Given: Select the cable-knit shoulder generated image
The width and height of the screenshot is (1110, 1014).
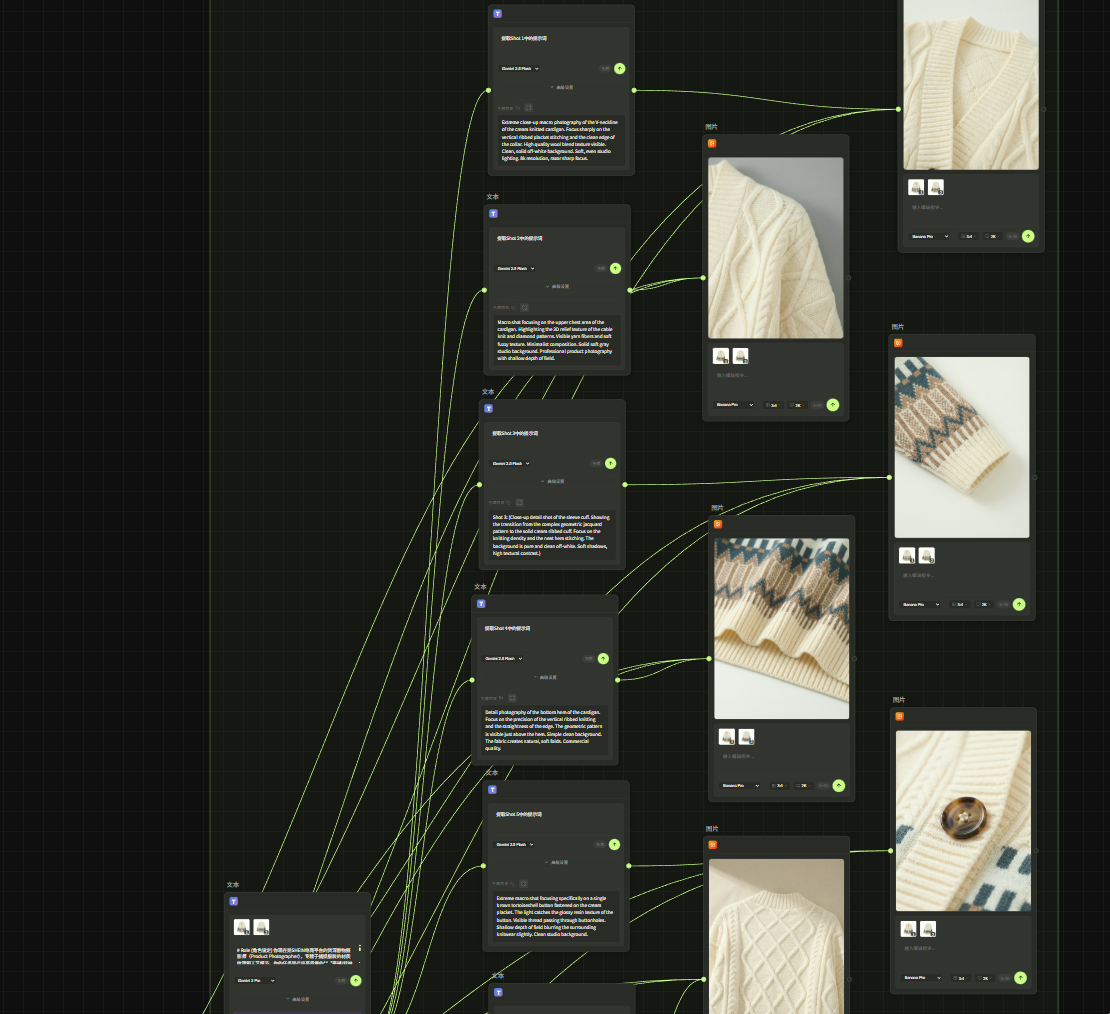Looking at the screenshot, I should [775, 247].
